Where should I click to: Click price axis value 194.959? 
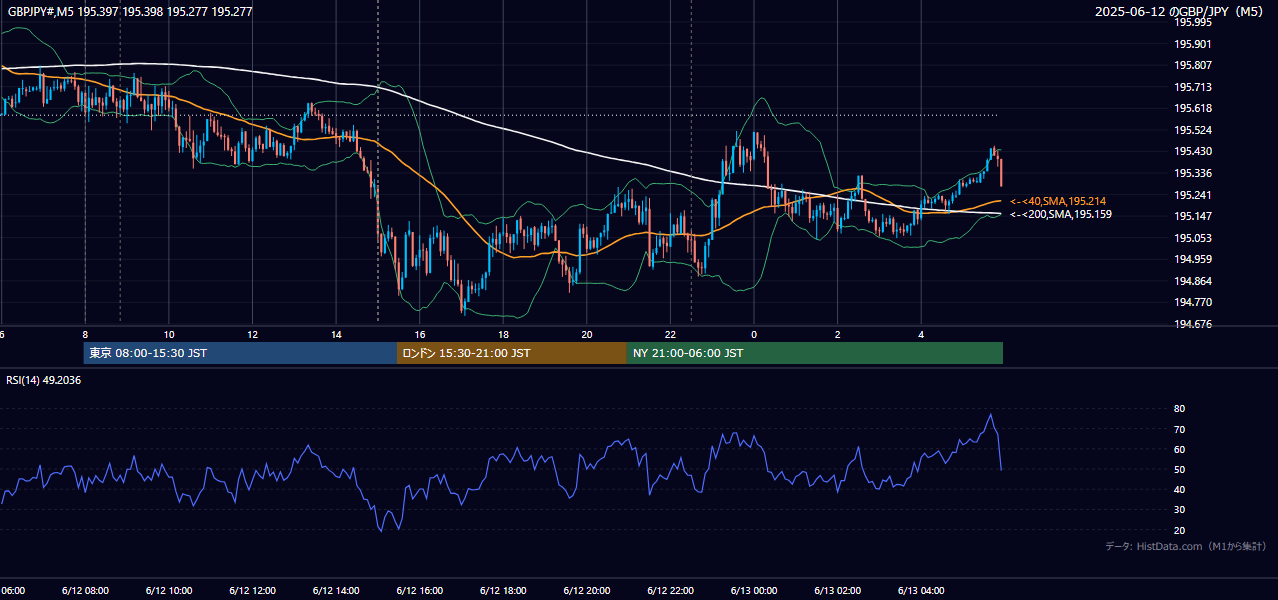[1192, 259]
